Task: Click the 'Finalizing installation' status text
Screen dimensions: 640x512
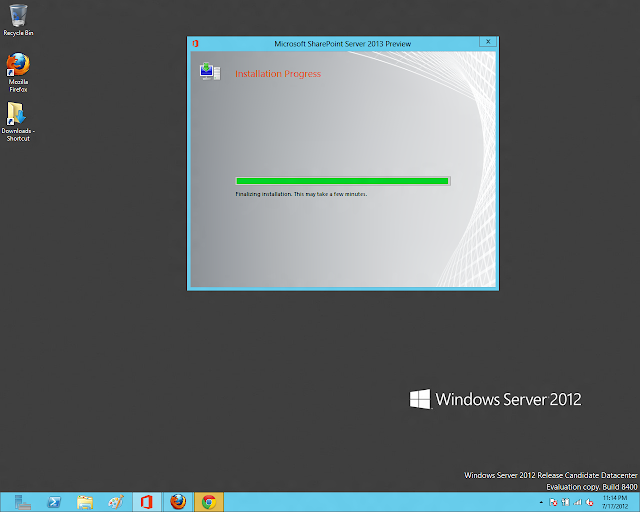Action: pos(301,194)
